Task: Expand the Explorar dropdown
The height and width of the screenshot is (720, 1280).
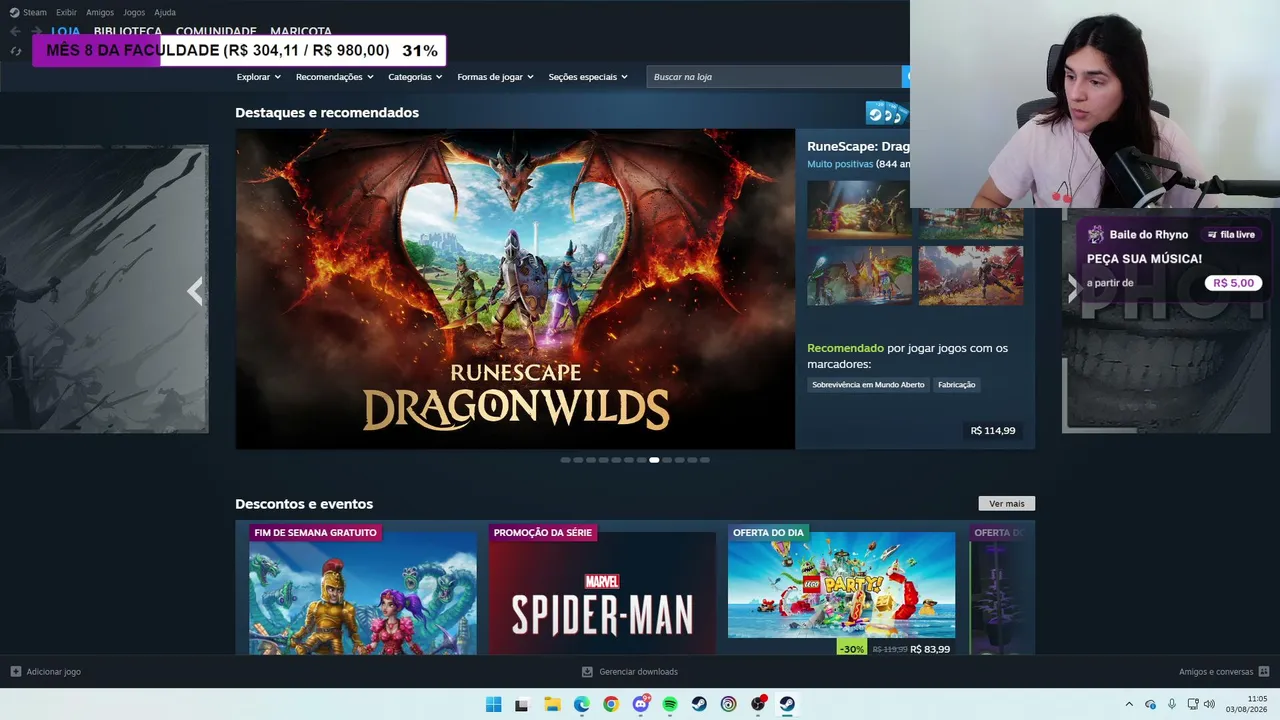Action: [x=259, y=77]
